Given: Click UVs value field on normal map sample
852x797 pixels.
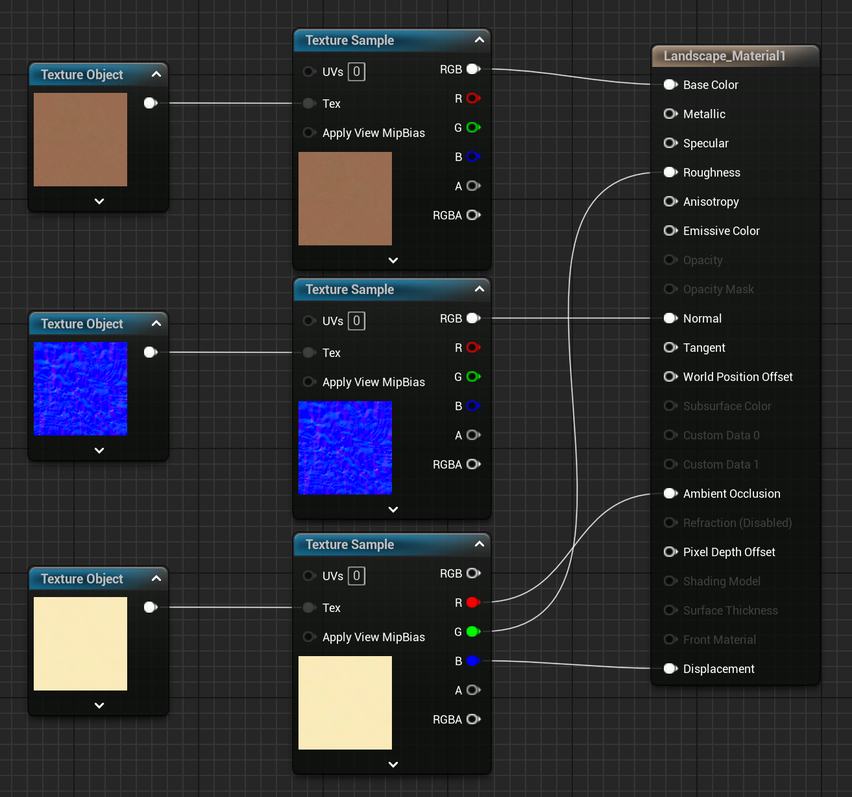Looking at the screenshot, I should point(356,321).
